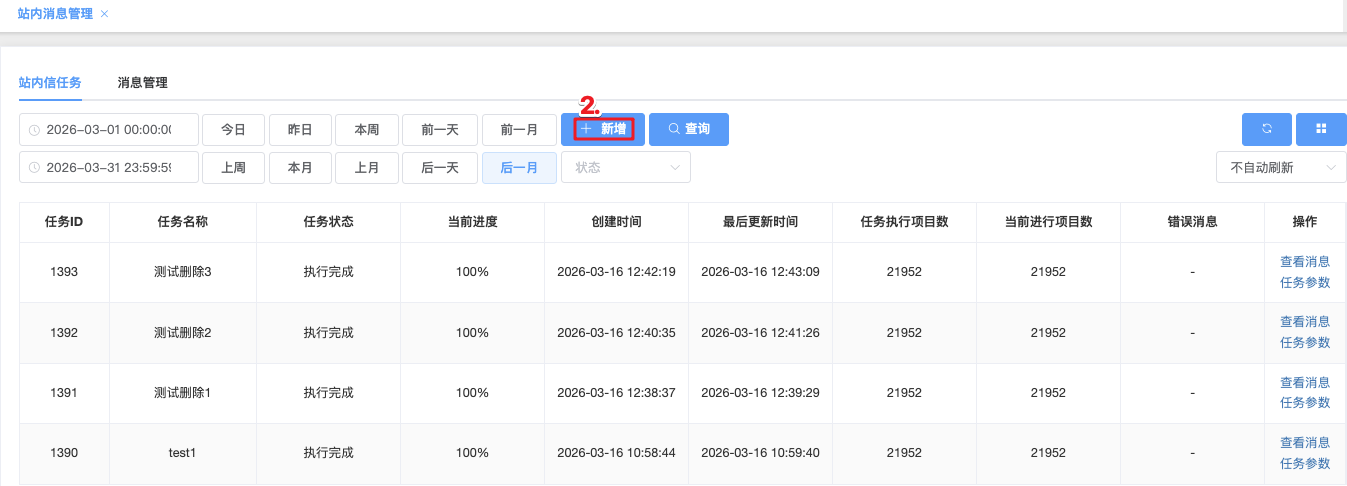1347x486 pixels.
Task: Click the start date input 2026-03-01
Action: [108, 130]
